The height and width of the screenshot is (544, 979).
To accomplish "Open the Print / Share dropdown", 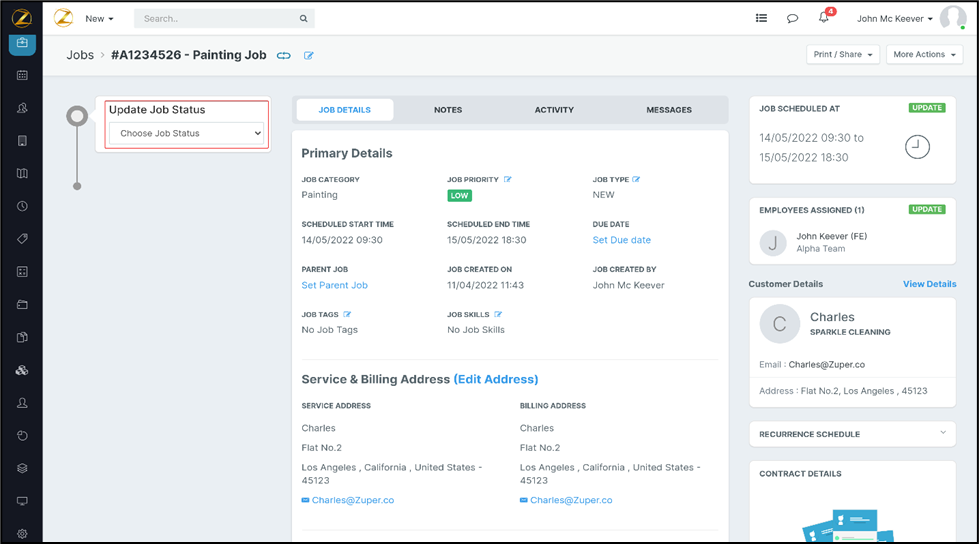I will [842, 55].
